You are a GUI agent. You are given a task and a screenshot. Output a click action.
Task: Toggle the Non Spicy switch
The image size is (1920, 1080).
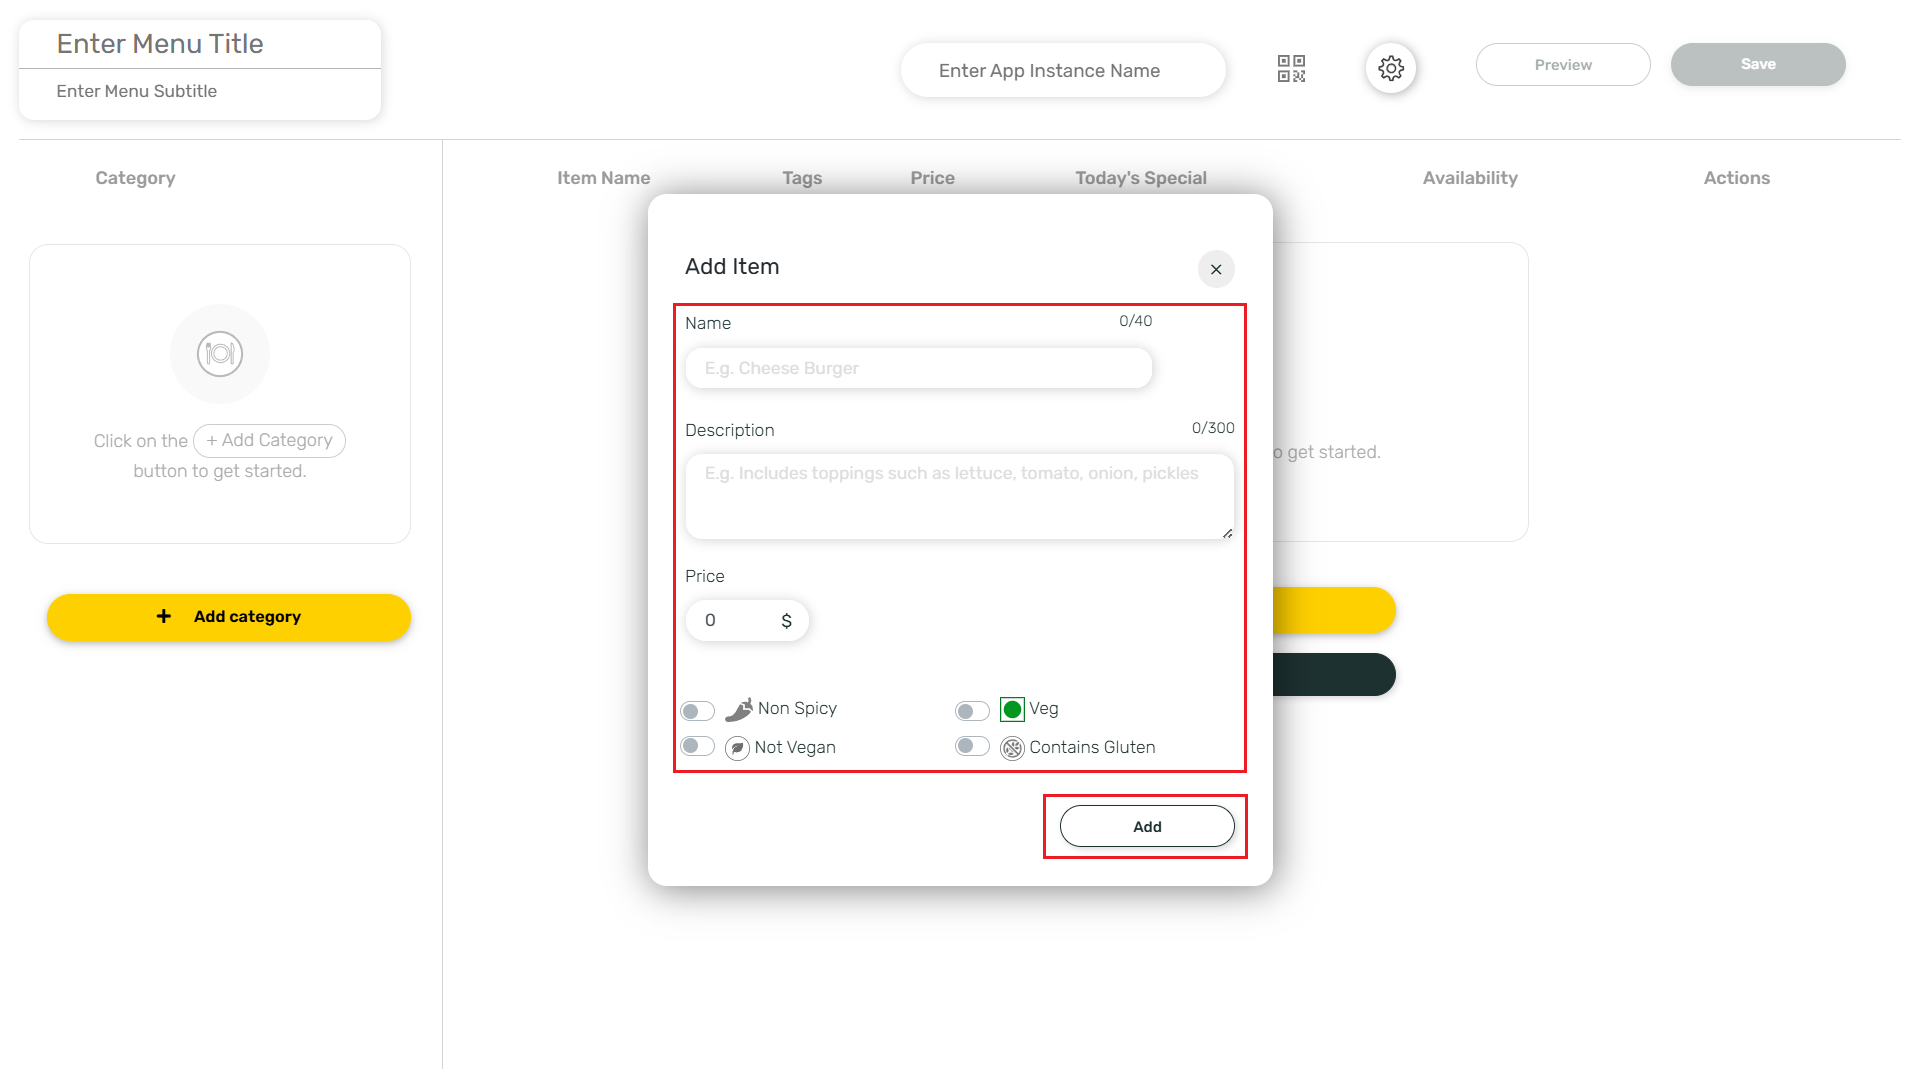697,711
